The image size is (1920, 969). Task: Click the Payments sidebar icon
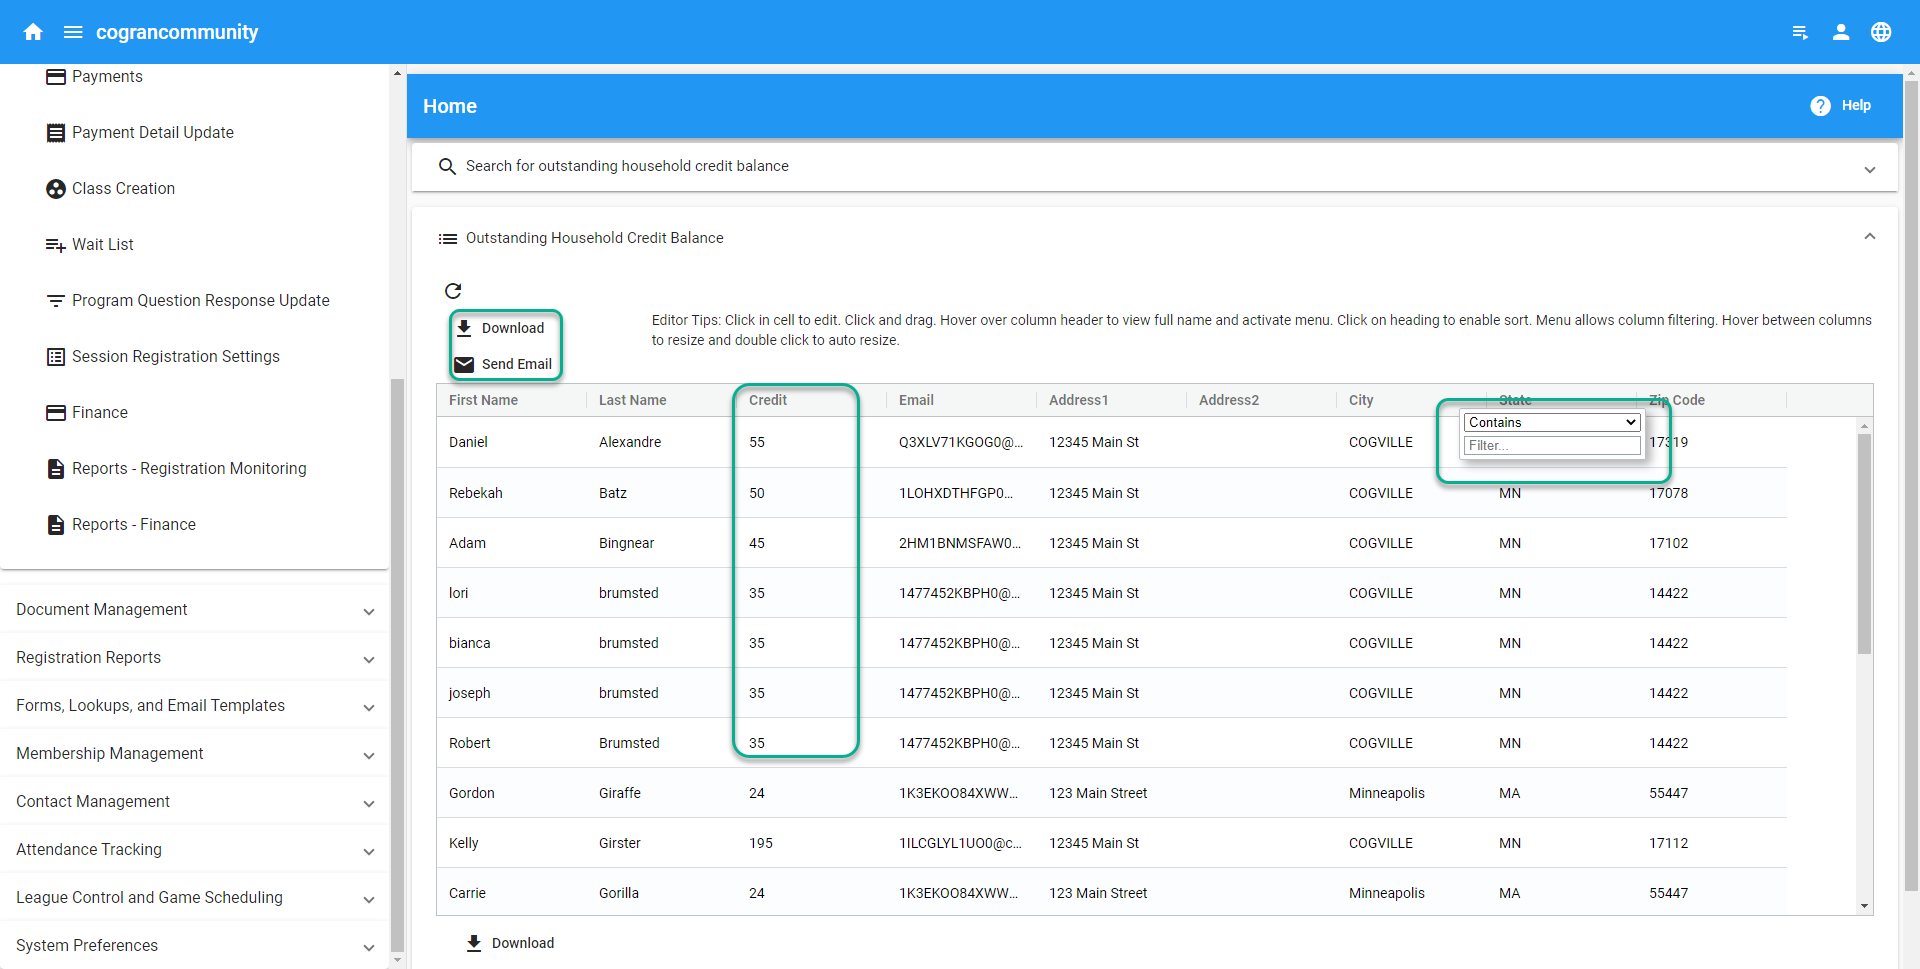[56, 77]
